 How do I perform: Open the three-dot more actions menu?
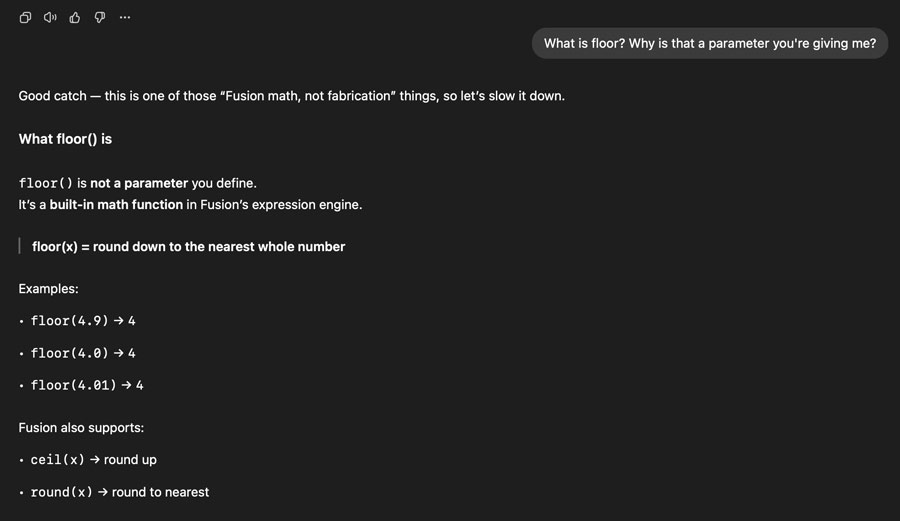125,17
